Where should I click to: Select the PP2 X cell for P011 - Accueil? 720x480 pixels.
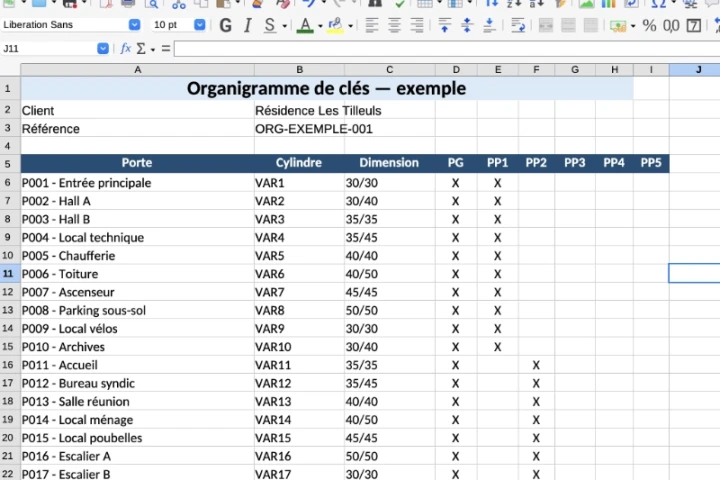pyautogui.click(x=536, y=365)
